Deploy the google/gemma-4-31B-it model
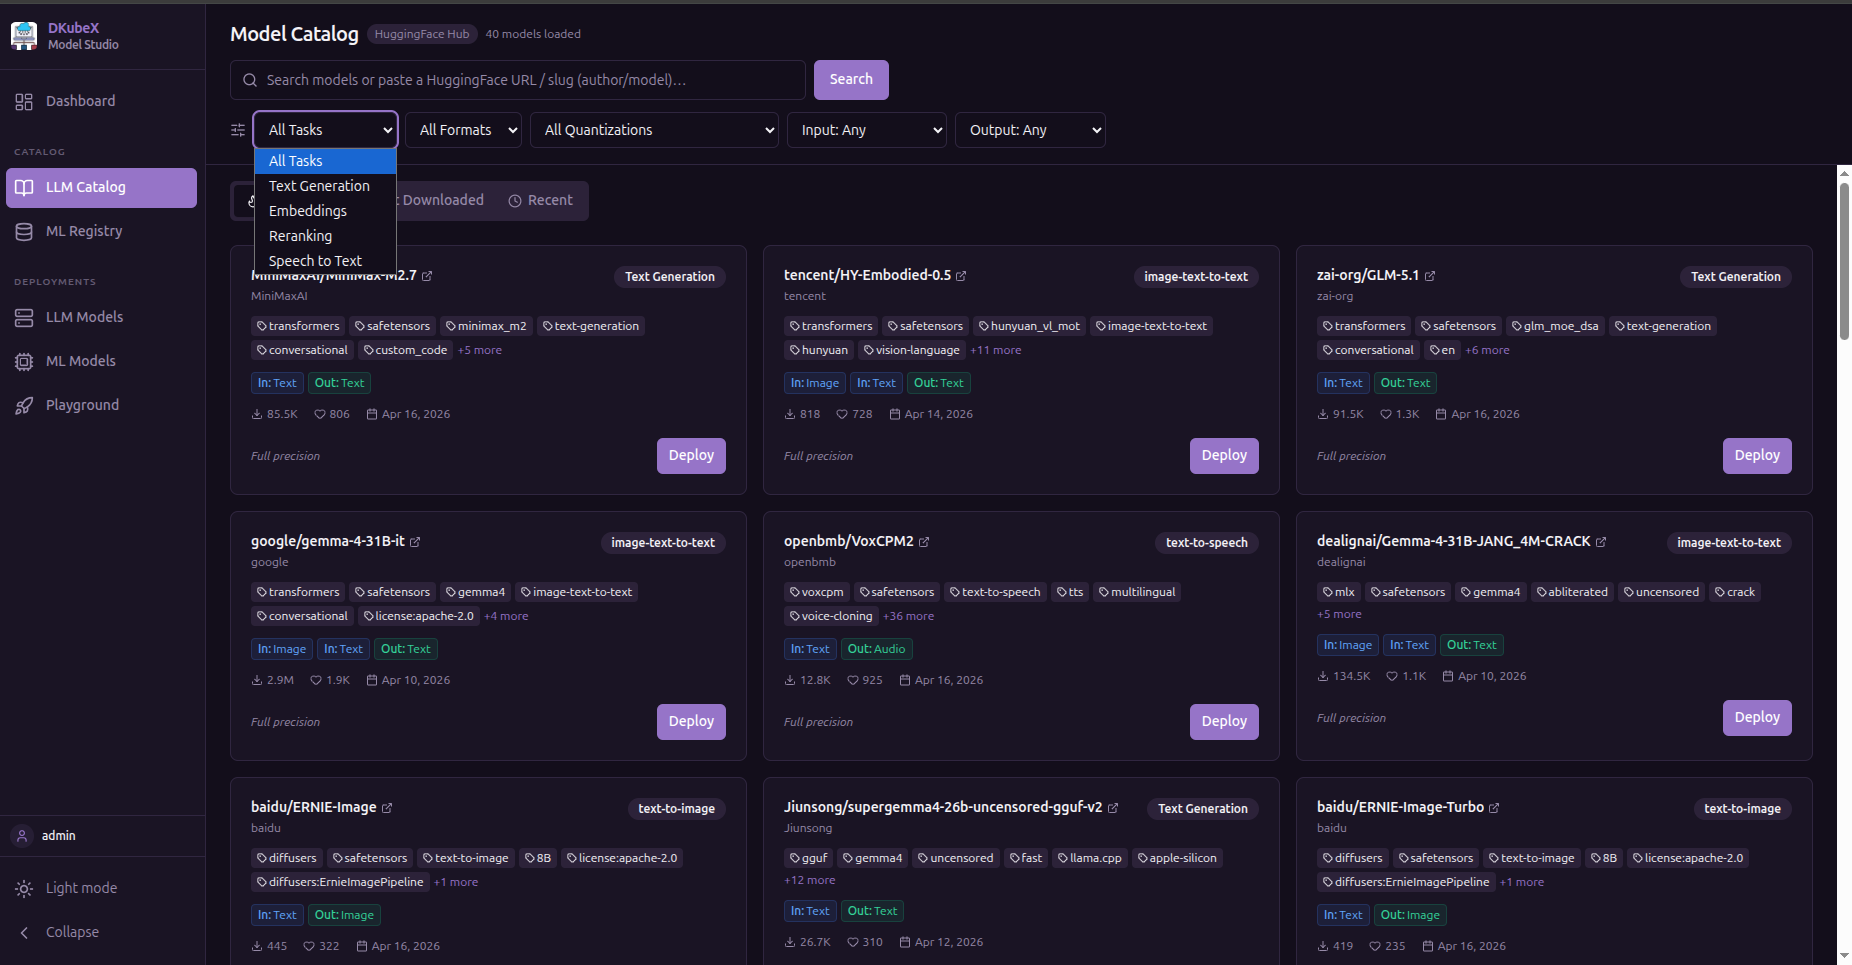This screenshot has width=1852, height=965. pyautogui.click(x=691, y=722)
